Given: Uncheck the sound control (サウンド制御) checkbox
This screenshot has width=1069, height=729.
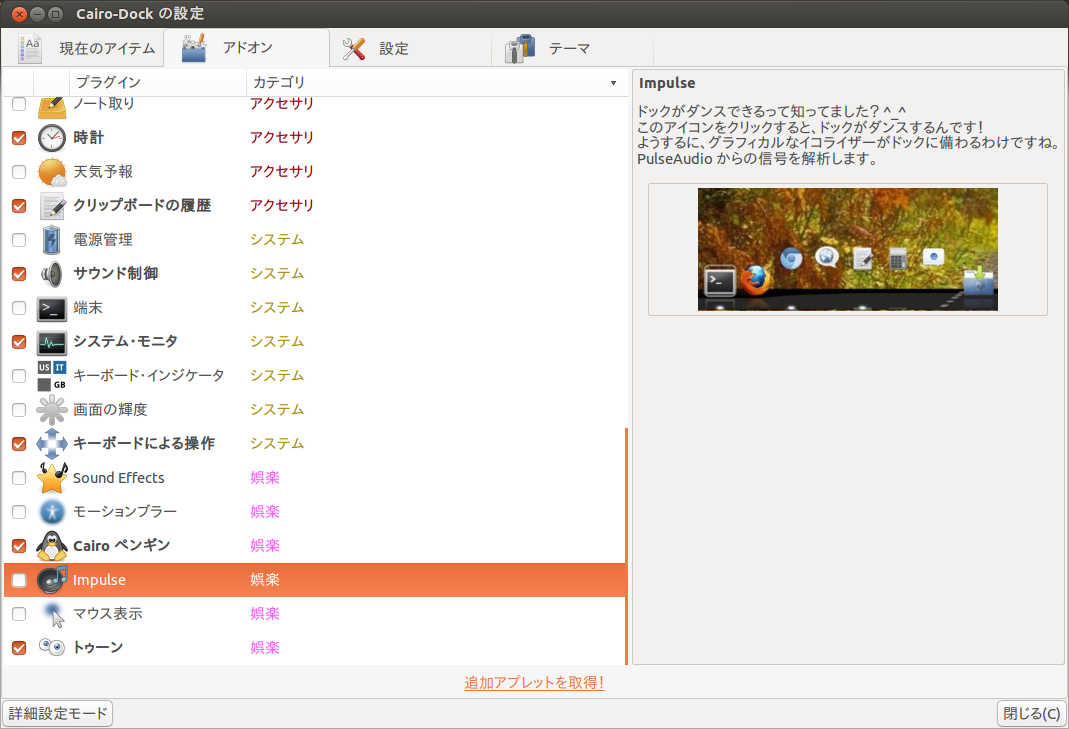Looking at the screenshot, I should tap(19, 274).
